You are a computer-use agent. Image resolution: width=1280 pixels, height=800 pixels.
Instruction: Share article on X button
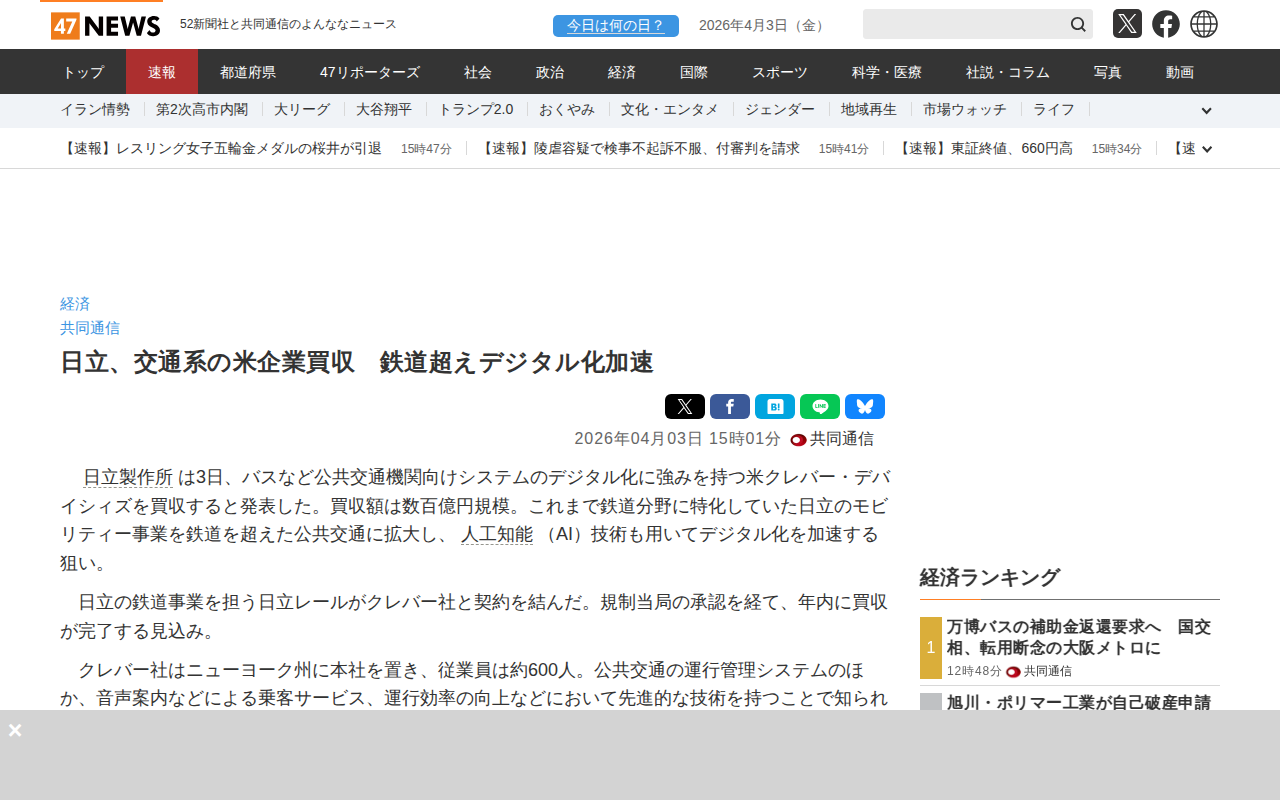pyautogui.click(x=685, y=406)
